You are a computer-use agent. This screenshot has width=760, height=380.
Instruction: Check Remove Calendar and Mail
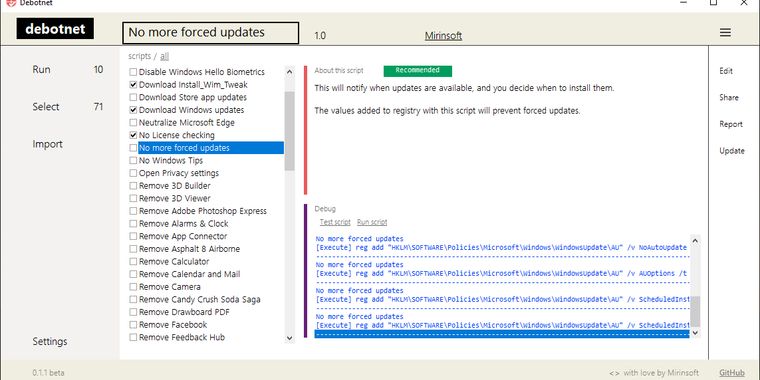click(133, 274)
